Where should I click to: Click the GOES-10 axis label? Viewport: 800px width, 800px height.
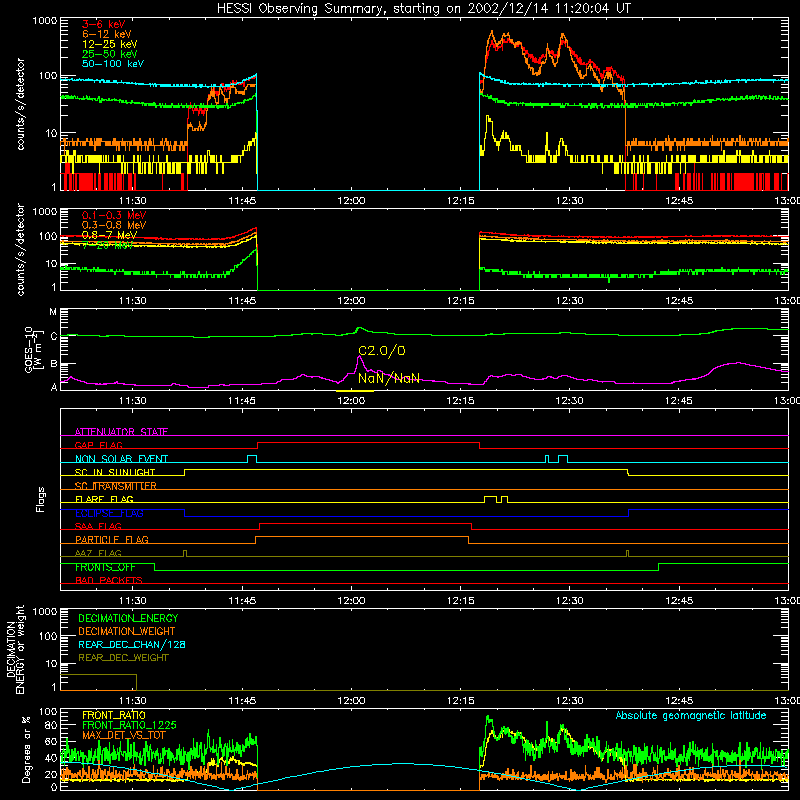pyautogui.click(x=32, y=349)
